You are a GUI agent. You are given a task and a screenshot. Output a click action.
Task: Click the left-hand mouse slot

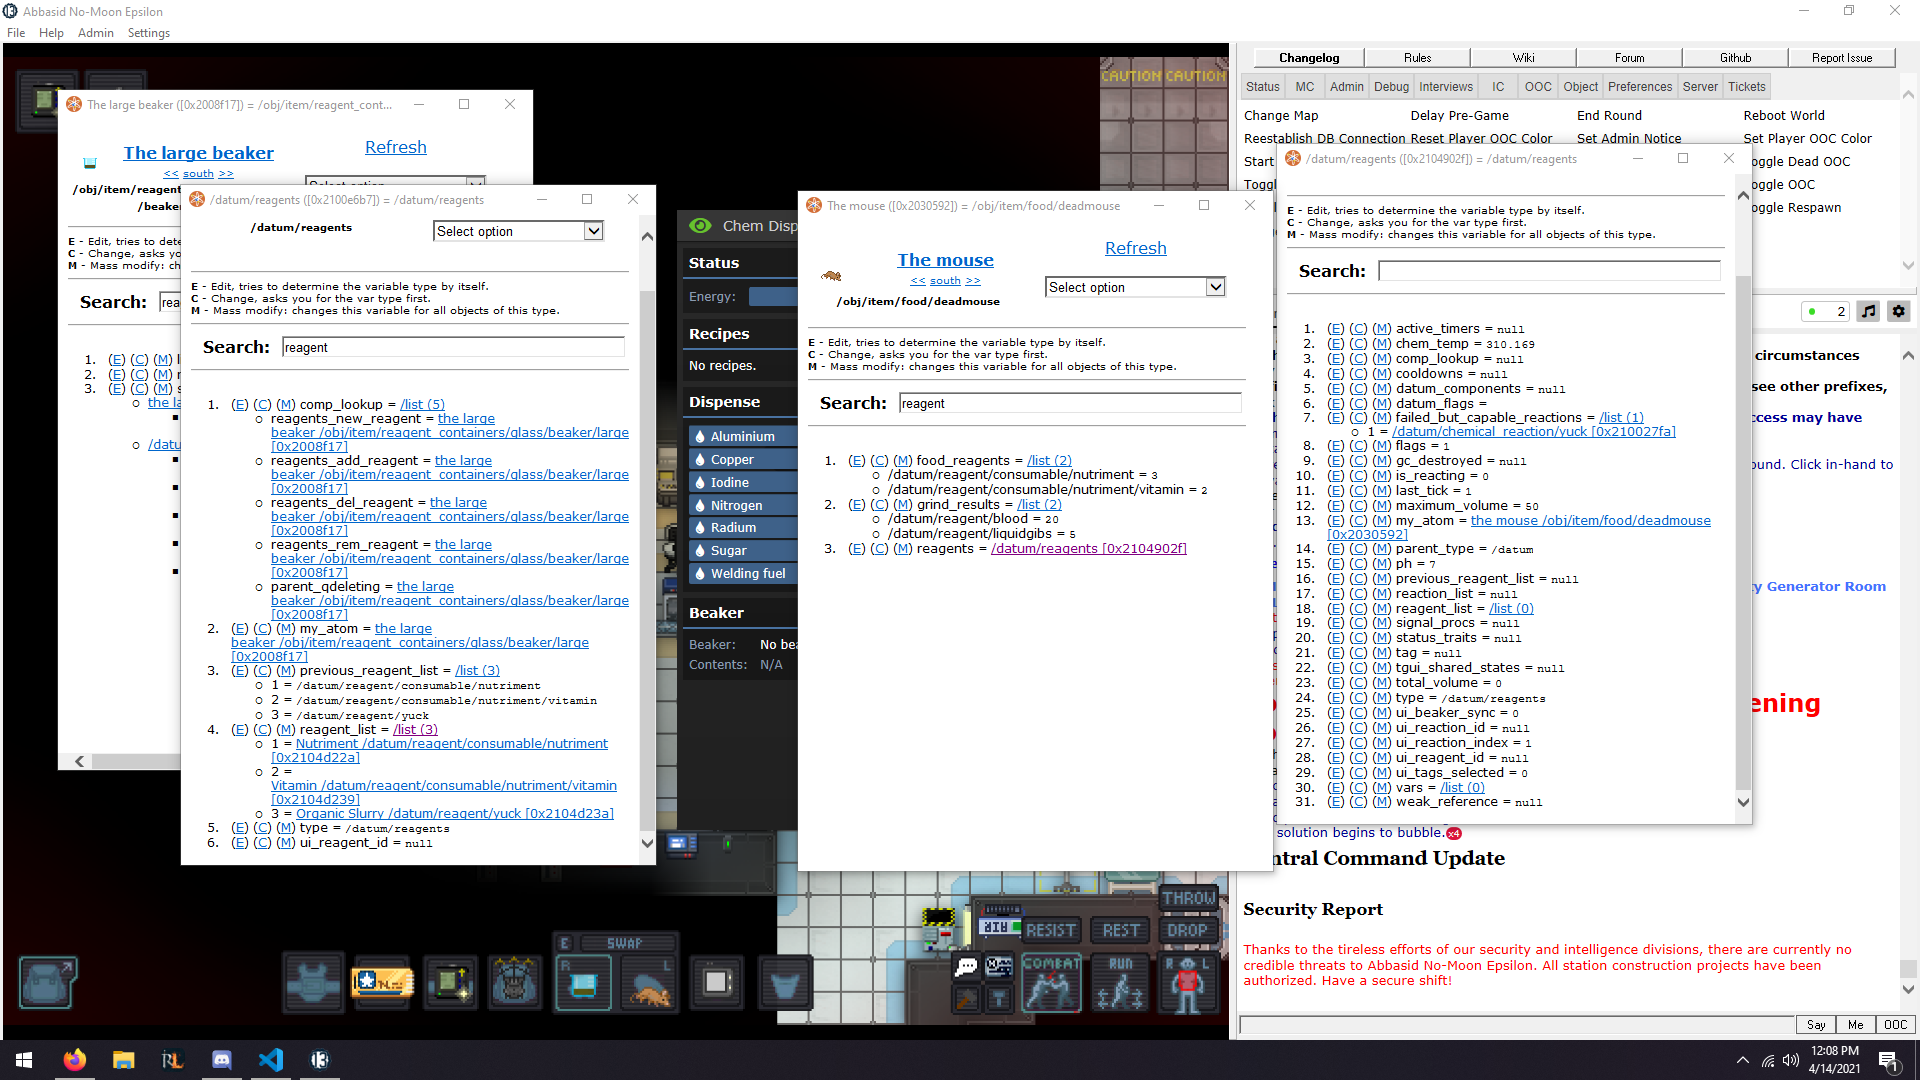point(649,984)
